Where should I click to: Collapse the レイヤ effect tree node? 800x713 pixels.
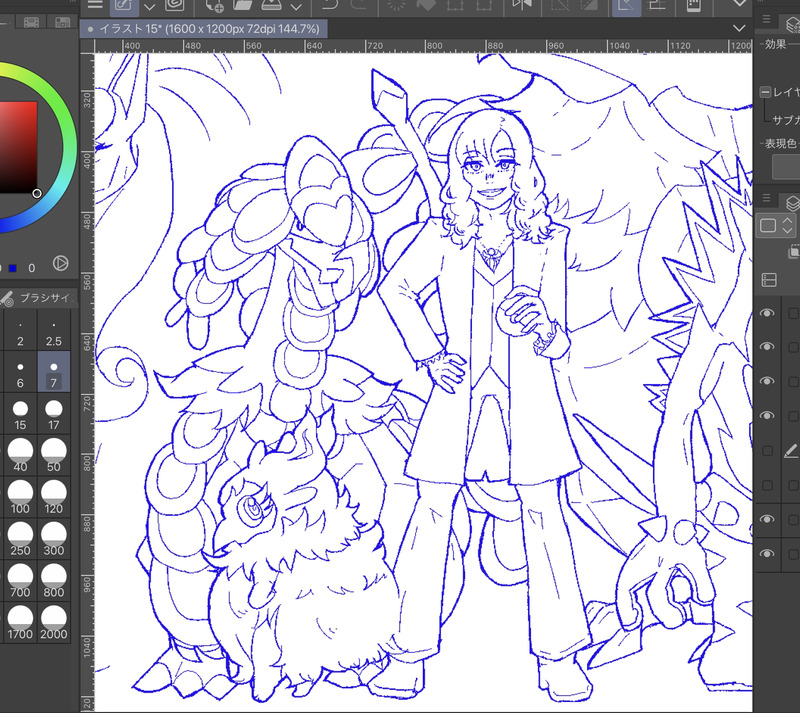(765, 92)
